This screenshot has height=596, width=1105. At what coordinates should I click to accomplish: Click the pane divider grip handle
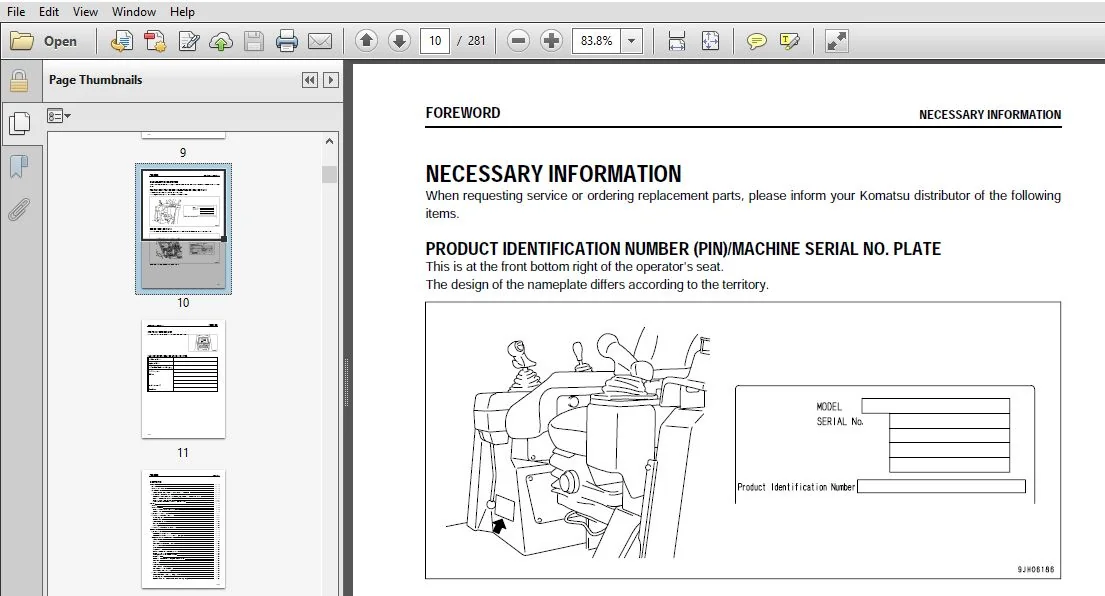(347, 383)
